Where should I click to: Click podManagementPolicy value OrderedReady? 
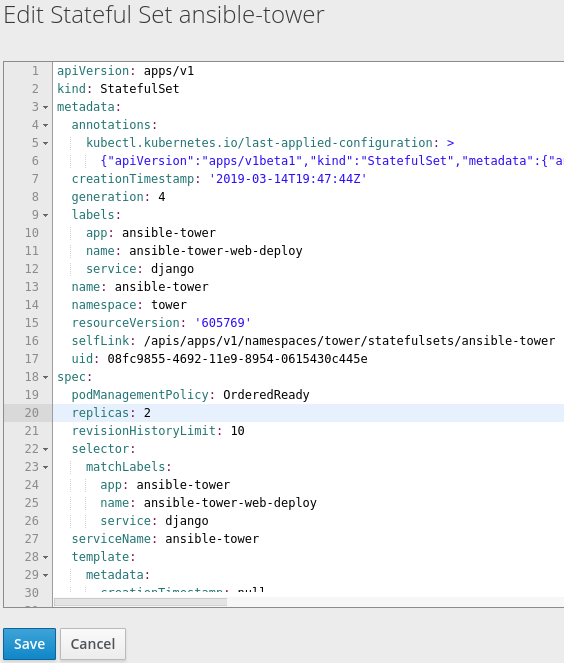pos(266,395)
